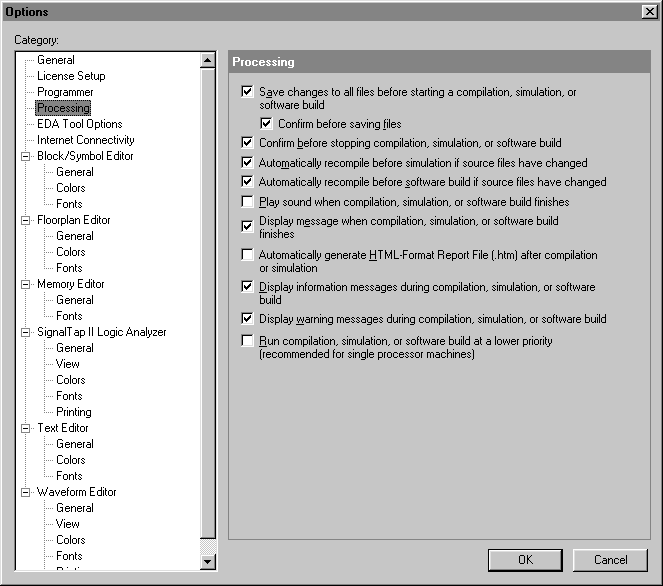Close the Options dialog window
Image resolution: width=663 pixels, height=586 pixels.
pyautogui.click(x=649, y=11)
